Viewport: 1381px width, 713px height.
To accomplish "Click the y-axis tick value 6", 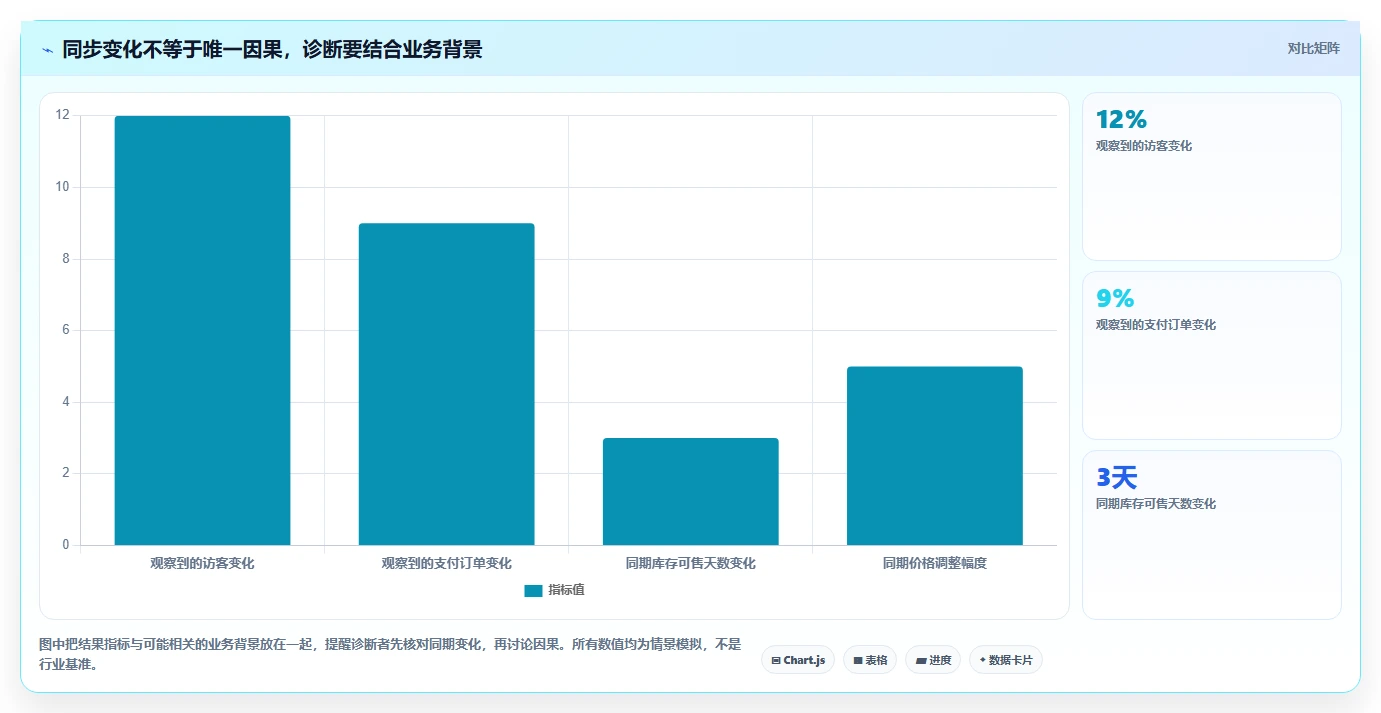I will click(x=66, y=330).
